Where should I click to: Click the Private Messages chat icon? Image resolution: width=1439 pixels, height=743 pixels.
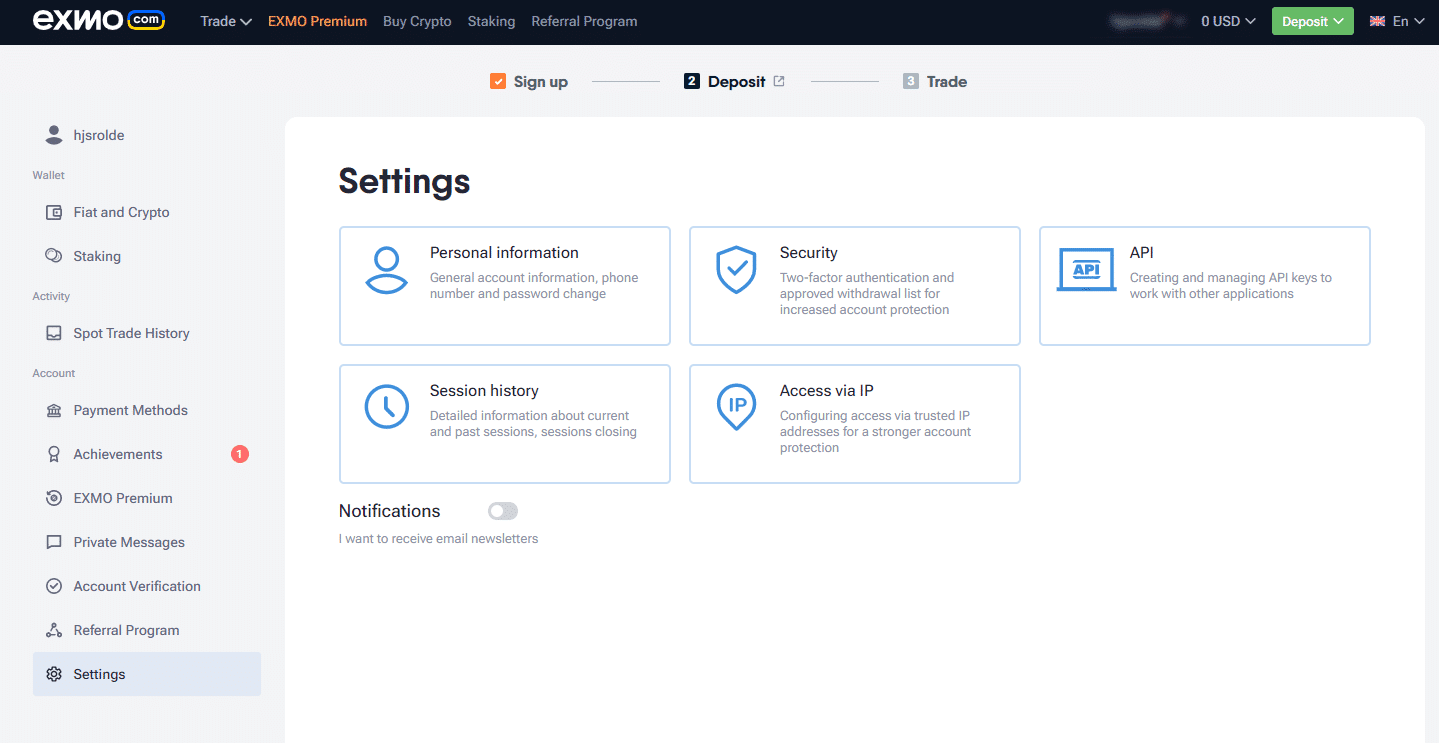54,542
